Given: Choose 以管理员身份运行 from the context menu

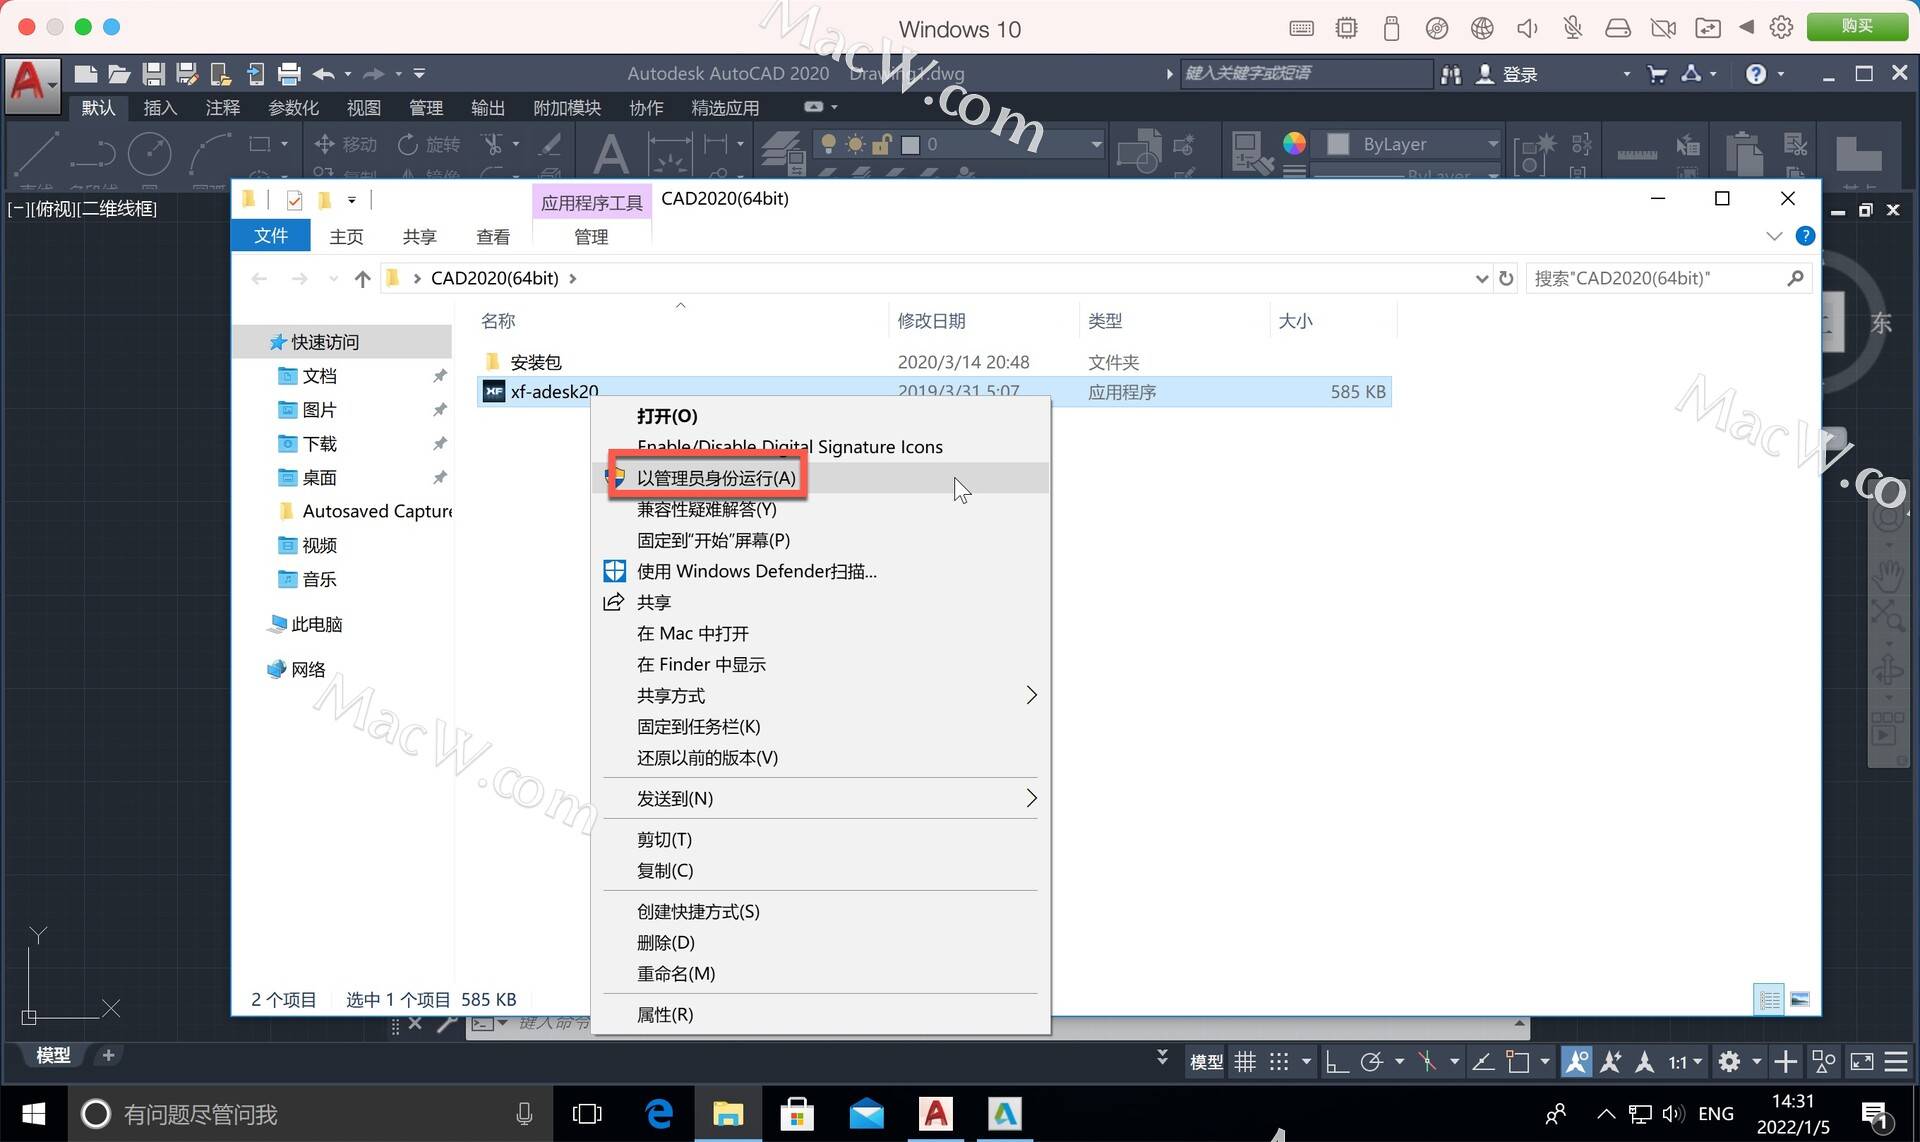Looking at the screenshot, I should point(717,477).
